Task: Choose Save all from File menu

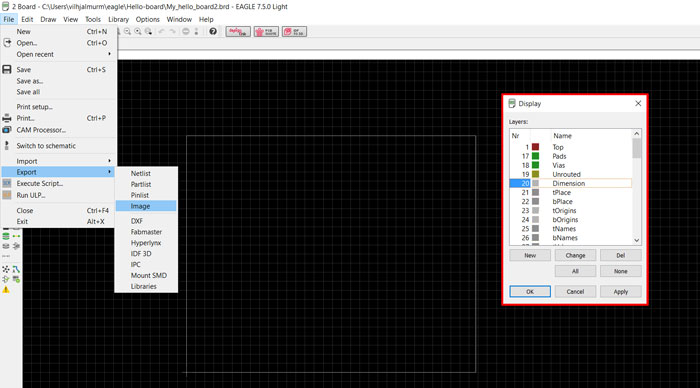Action: (x=58, y=92)
